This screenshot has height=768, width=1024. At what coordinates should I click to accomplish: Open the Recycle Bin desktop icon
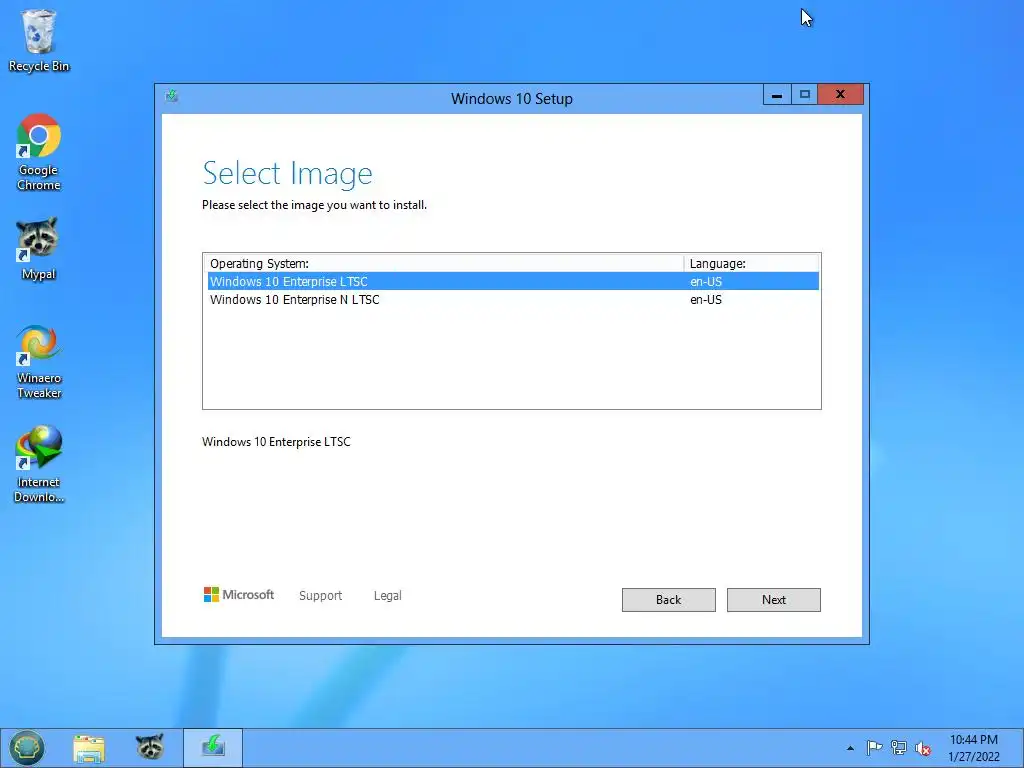[39, 40]
